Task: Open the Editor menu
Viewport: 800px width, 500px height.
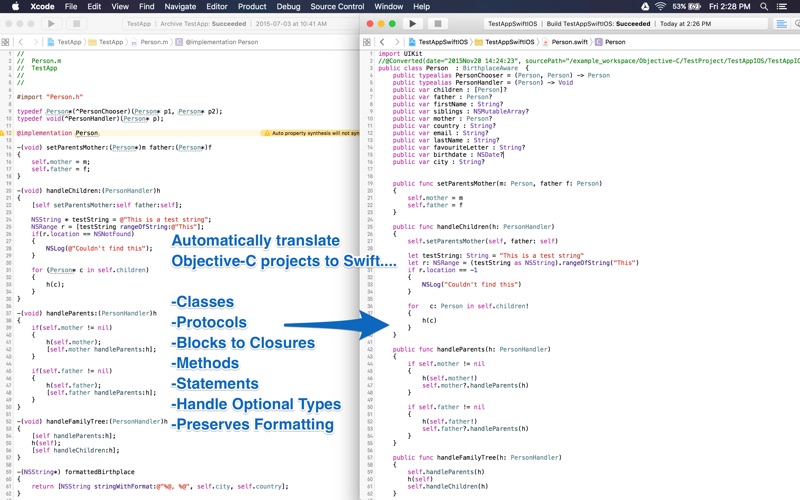Action: (217, 6)
